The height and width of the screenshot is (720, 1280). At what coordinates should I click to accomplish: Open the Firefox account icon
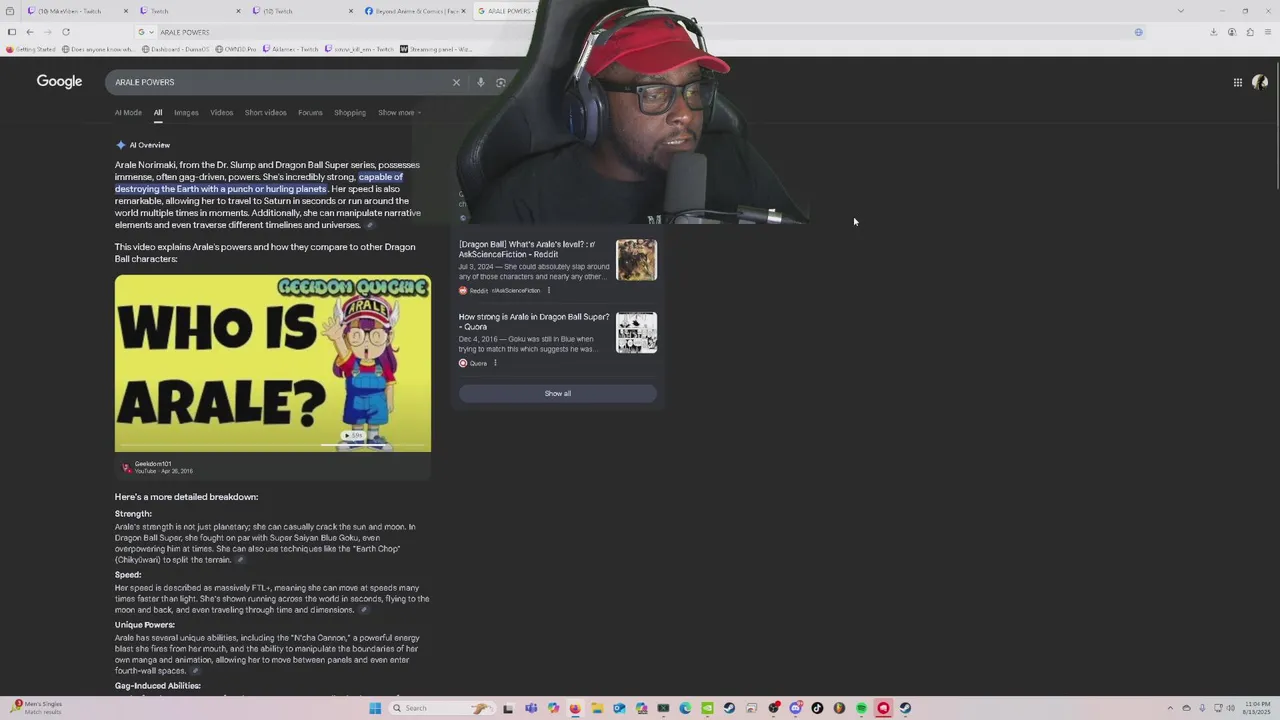tap(1232, 32)
